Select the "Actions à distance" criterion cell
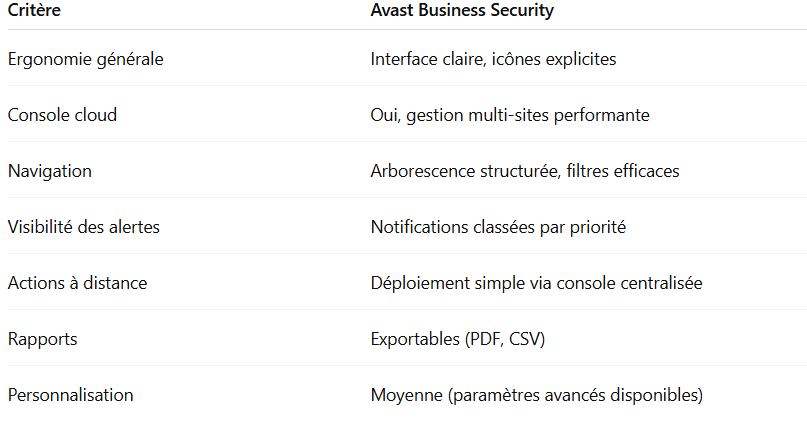 click(x=77, y=283)
